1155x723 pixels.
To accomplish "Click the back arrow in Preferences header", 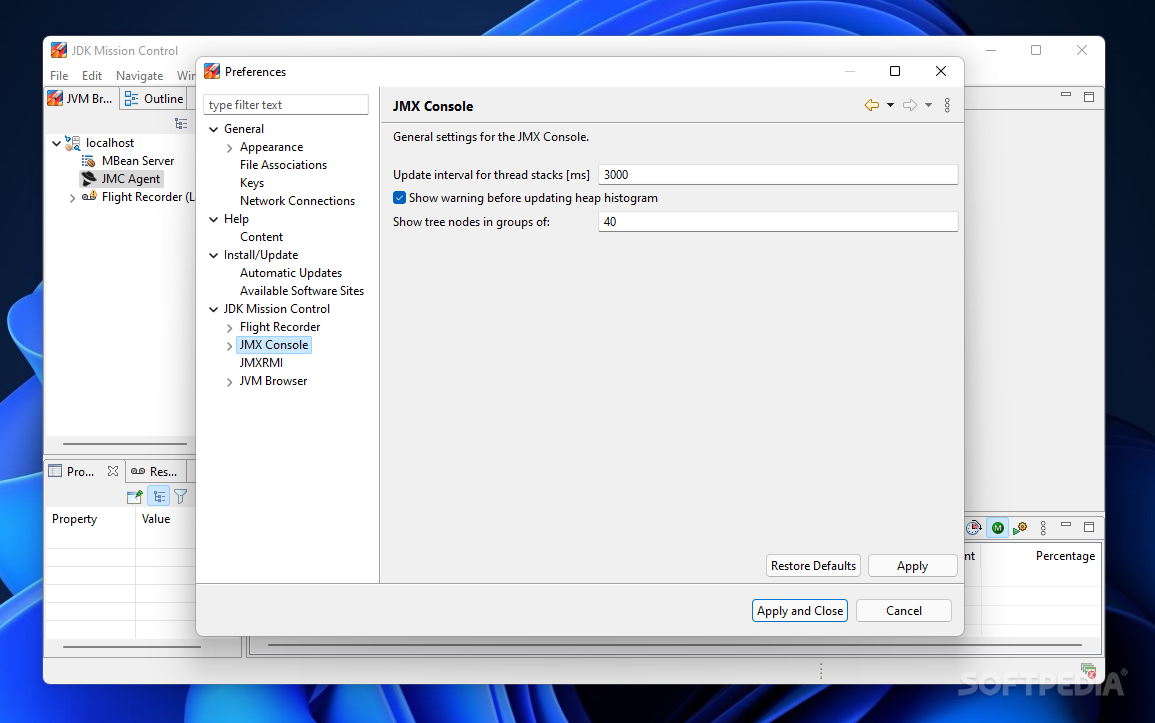I will 871,105.
